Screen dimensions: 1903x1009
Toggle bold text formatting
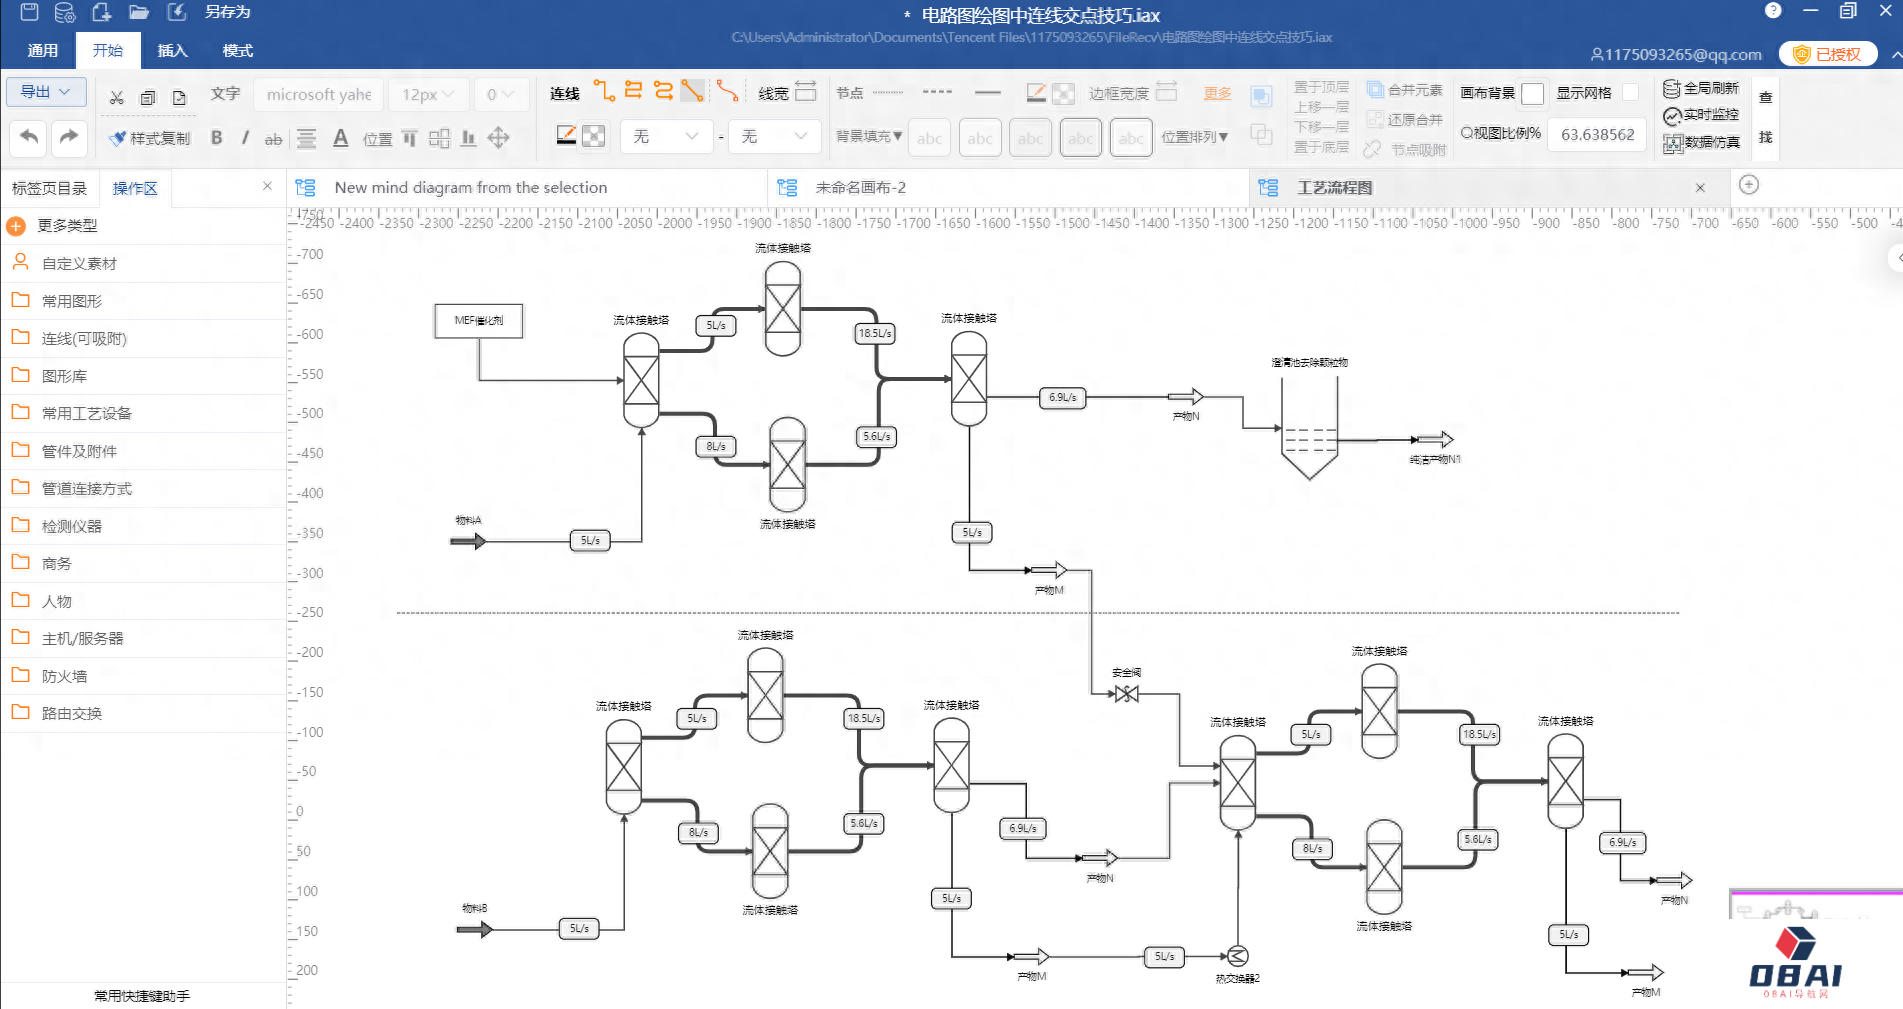point(216,138)
